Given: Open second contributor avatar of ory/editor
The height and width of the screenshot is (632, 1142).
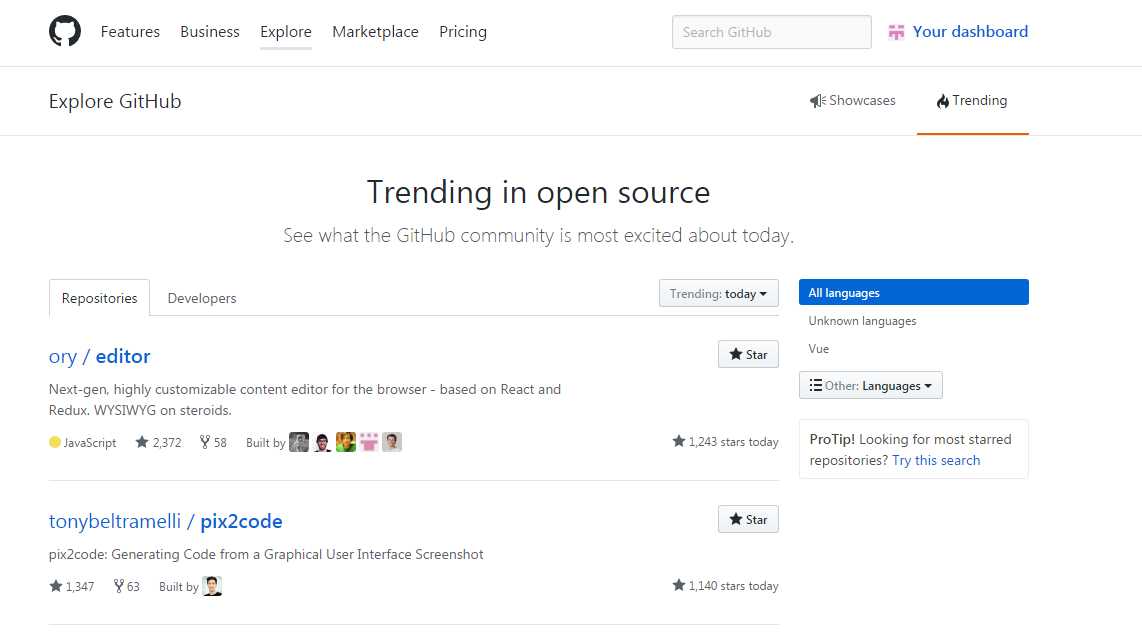Looking at the screenshot, I should (322, 442).
